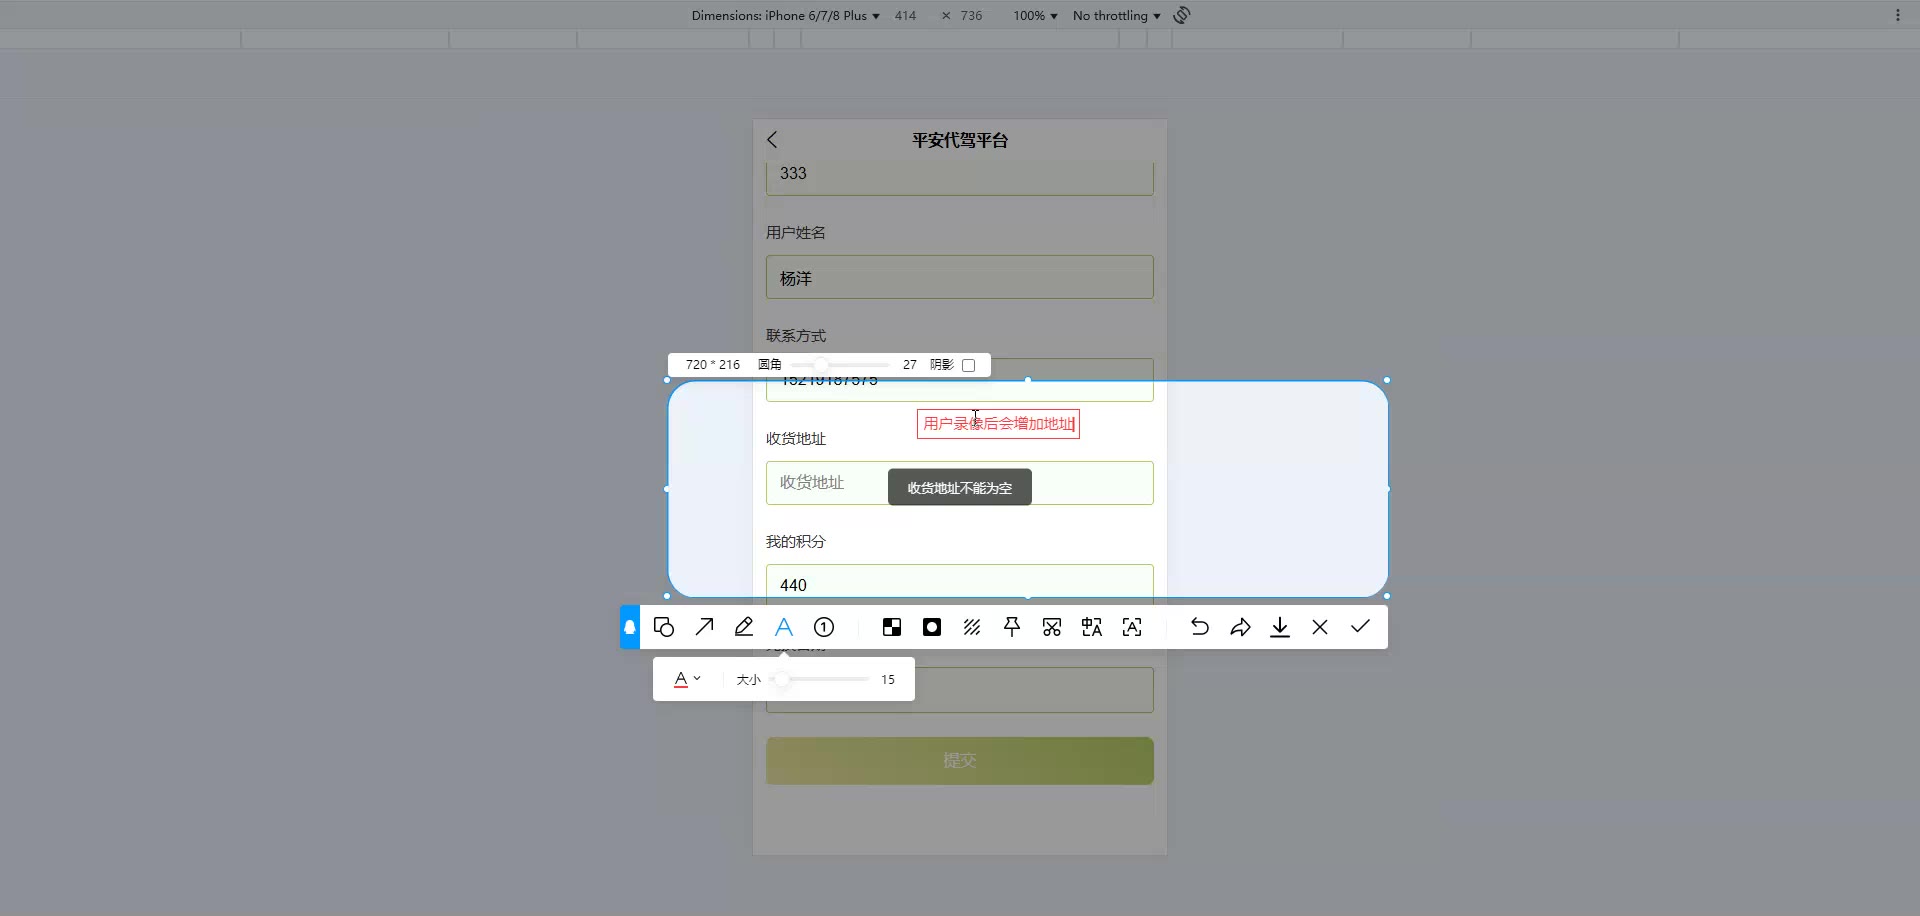Open the Dimensions device dropdown

click(786, 16)
